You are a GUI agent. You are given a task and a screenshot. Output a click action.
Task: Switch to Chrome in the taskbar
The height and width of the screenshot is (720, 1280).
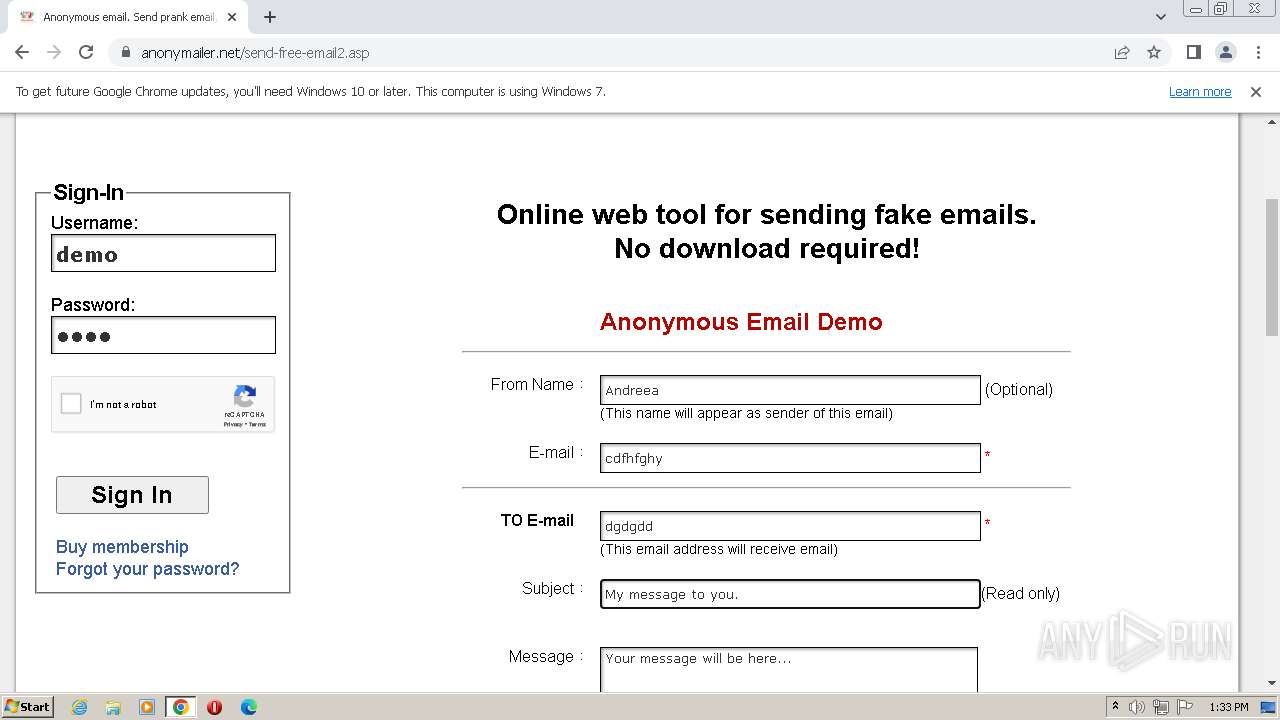181,707
